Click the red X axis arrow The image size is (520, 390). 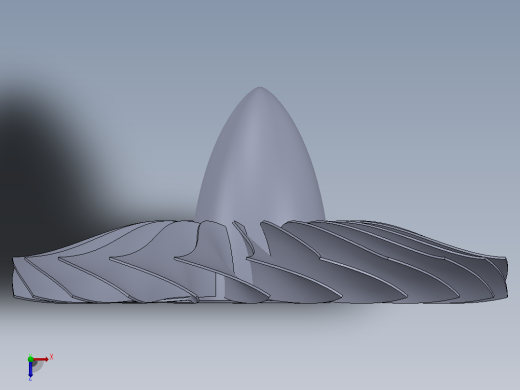click(x=41, y=359)
